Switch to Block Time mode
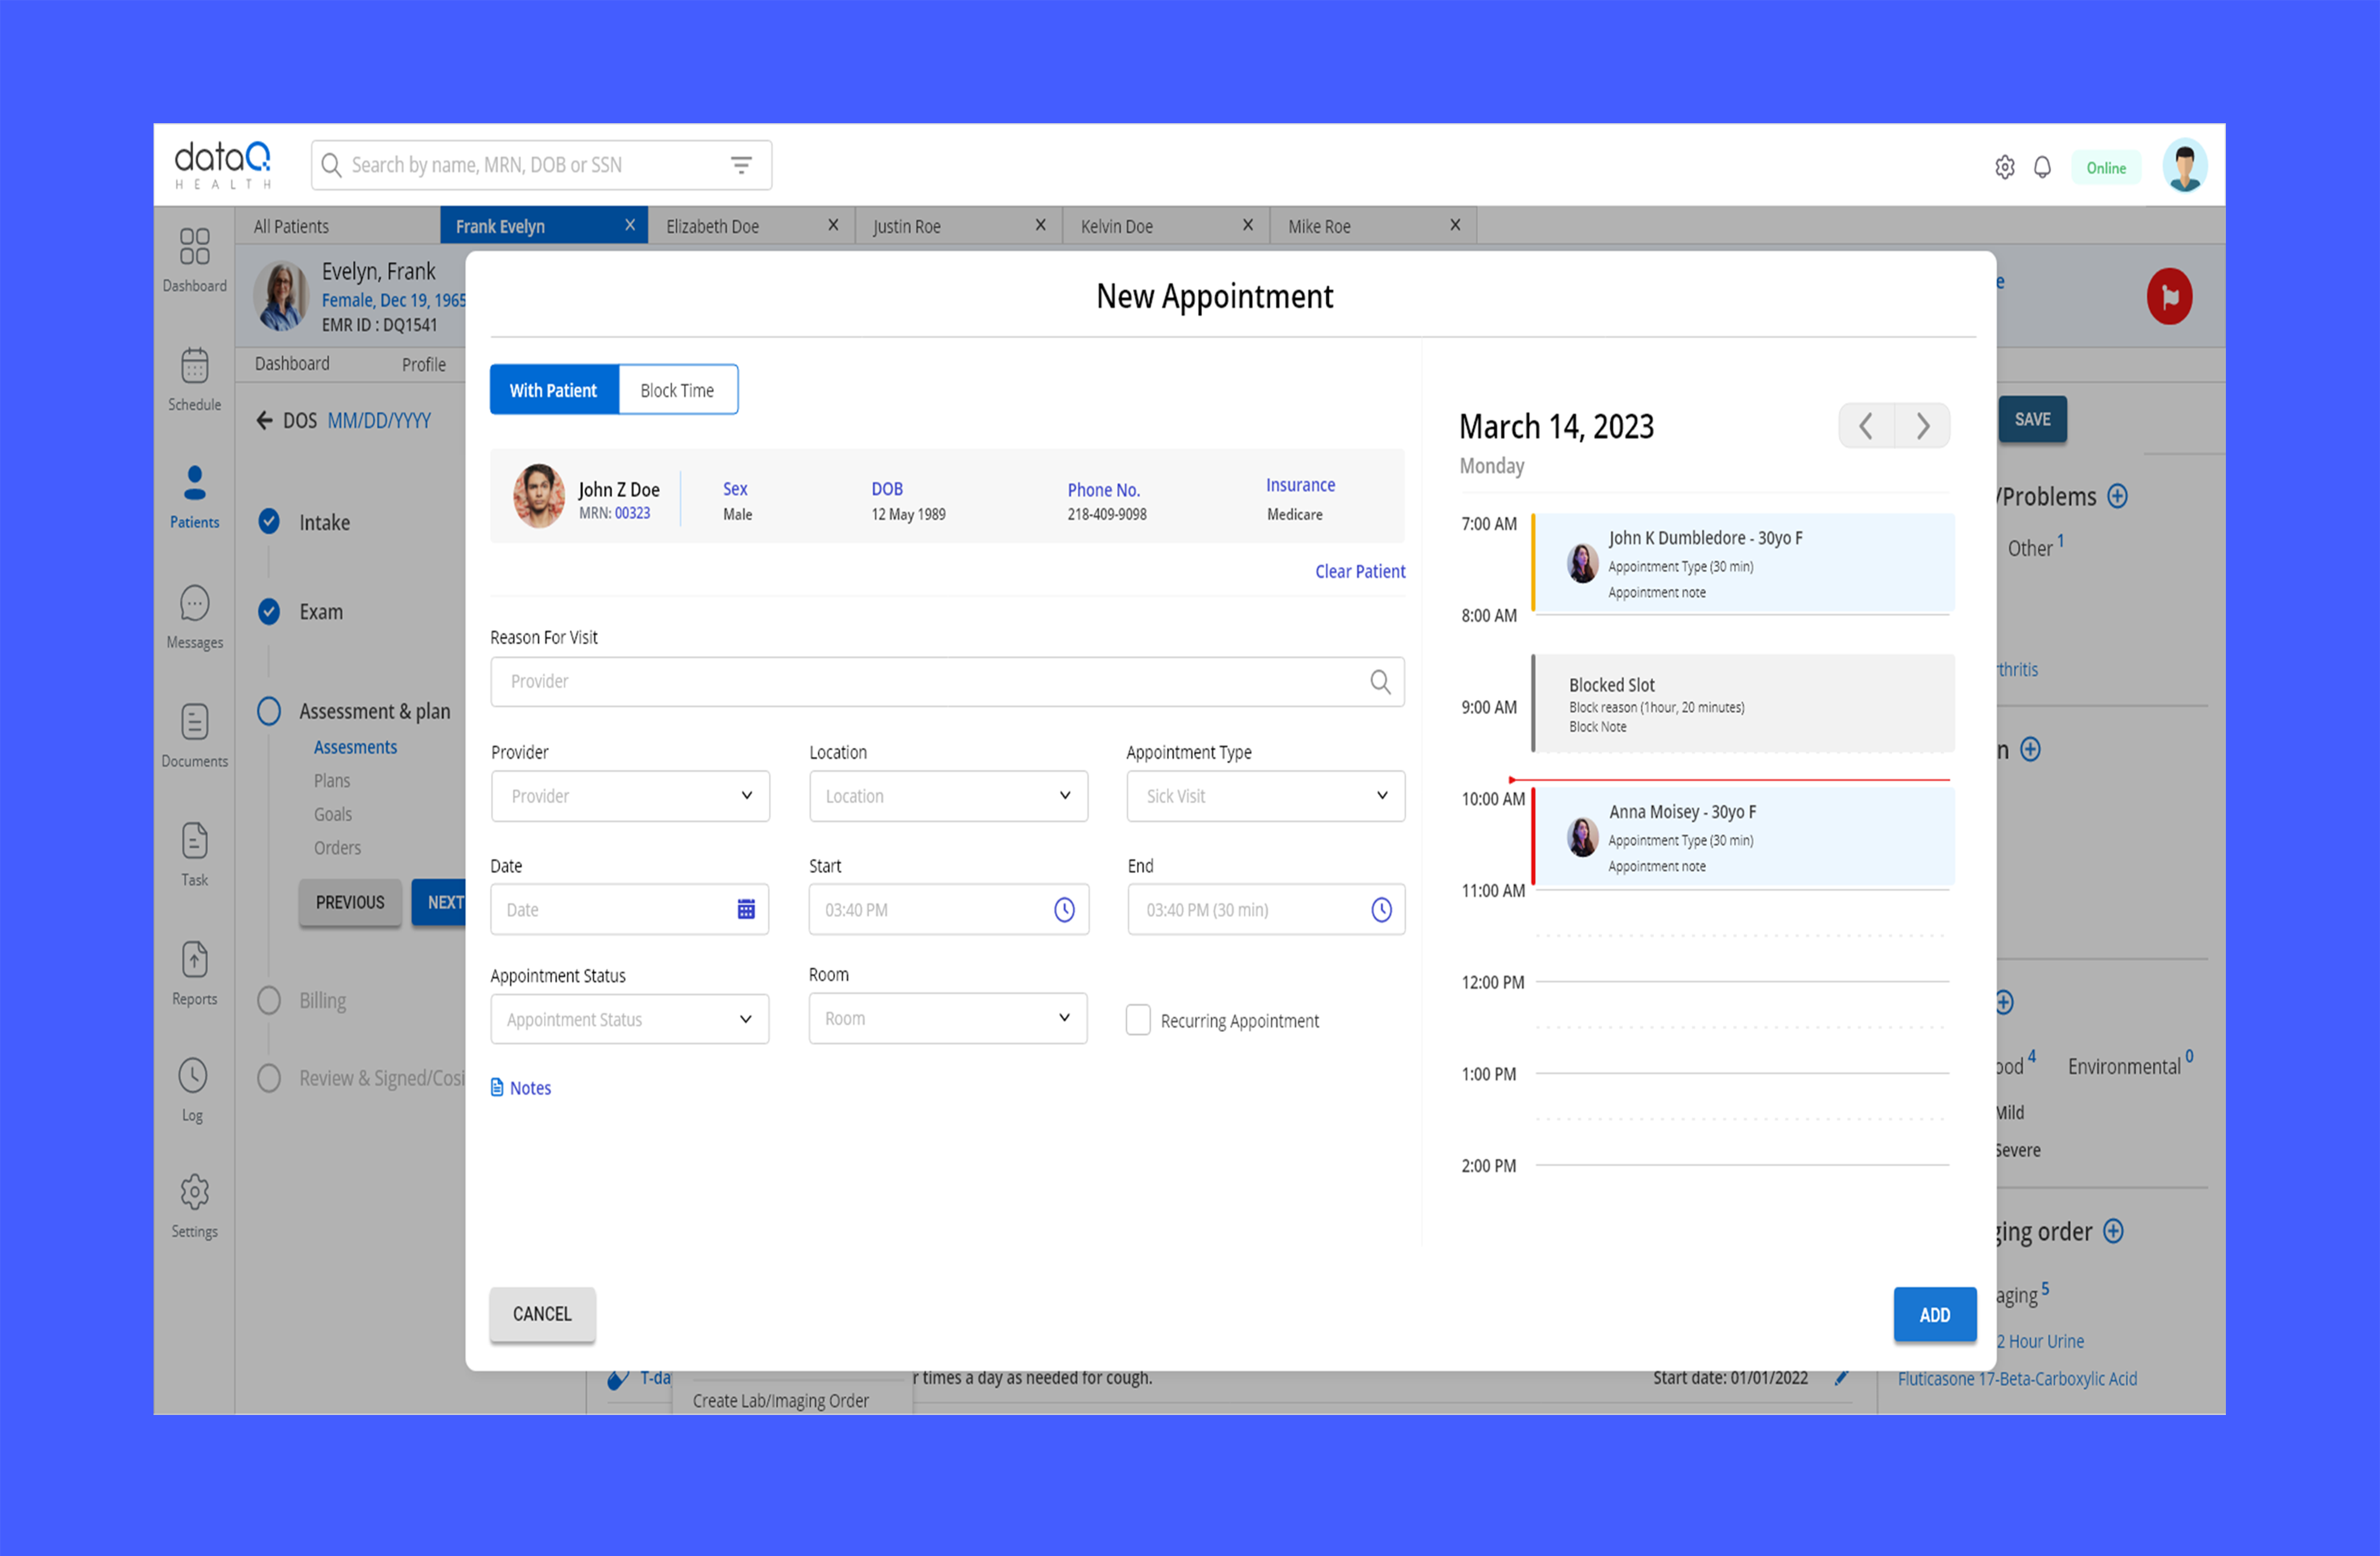This screenshot has width=2380, height=1556. pyautogui.click(x=677, y=390)
